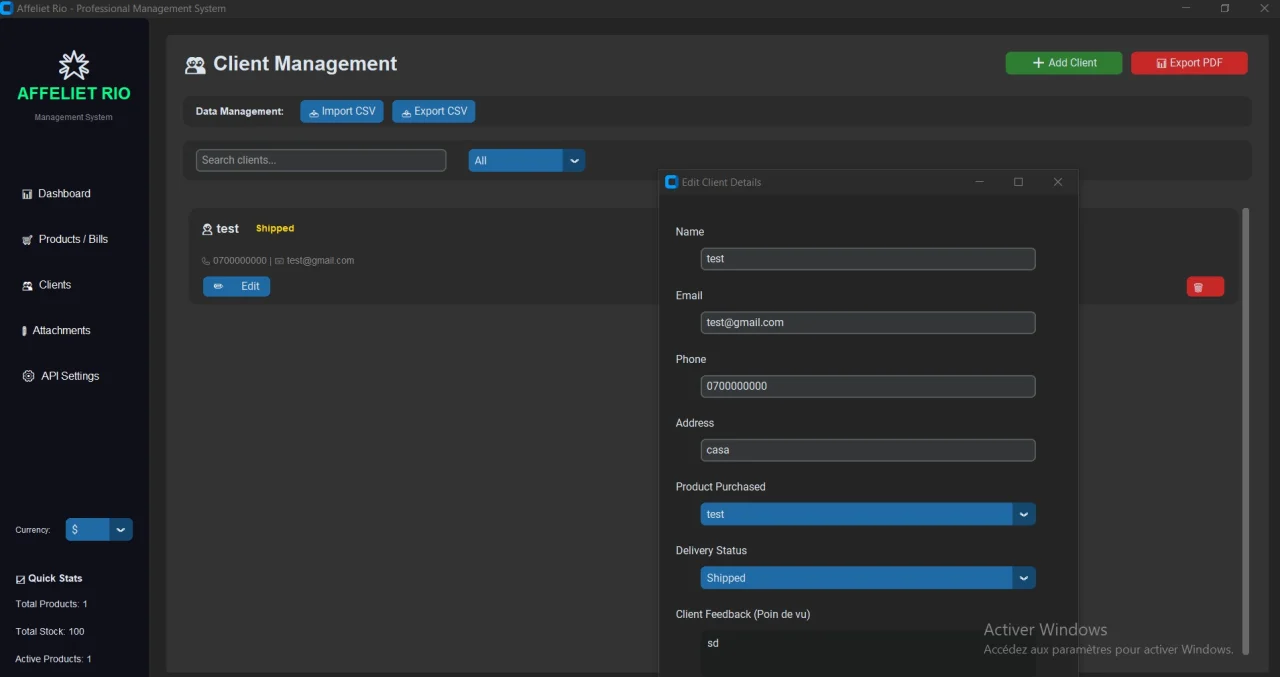Click the Address field containing casa

pyautogui.click(x=868, y=451)
